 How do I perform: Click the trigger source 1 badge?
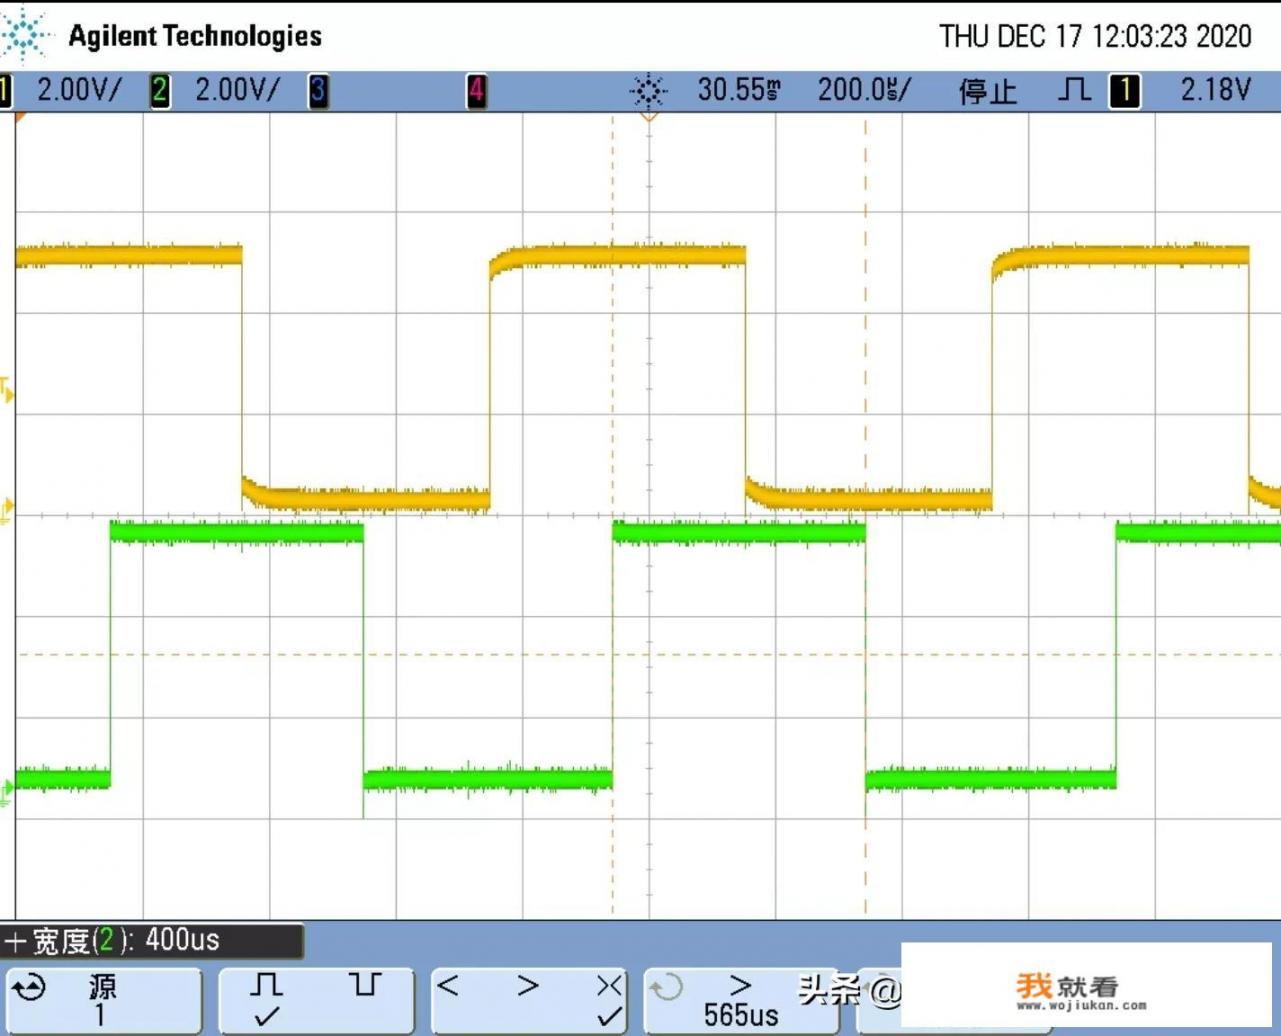[x=1125, y=91]
